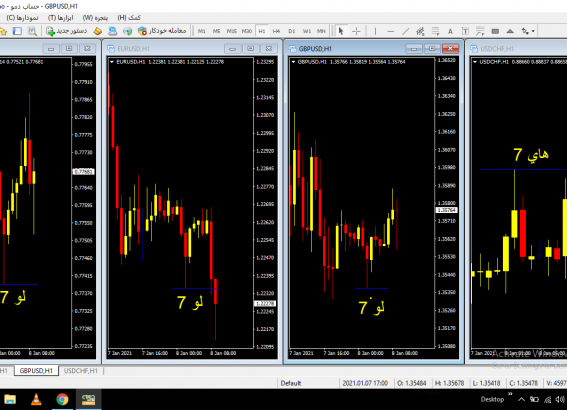567x410 pixels.
Task: Switch chart to H4 timeframe
Action: (277, 31)
